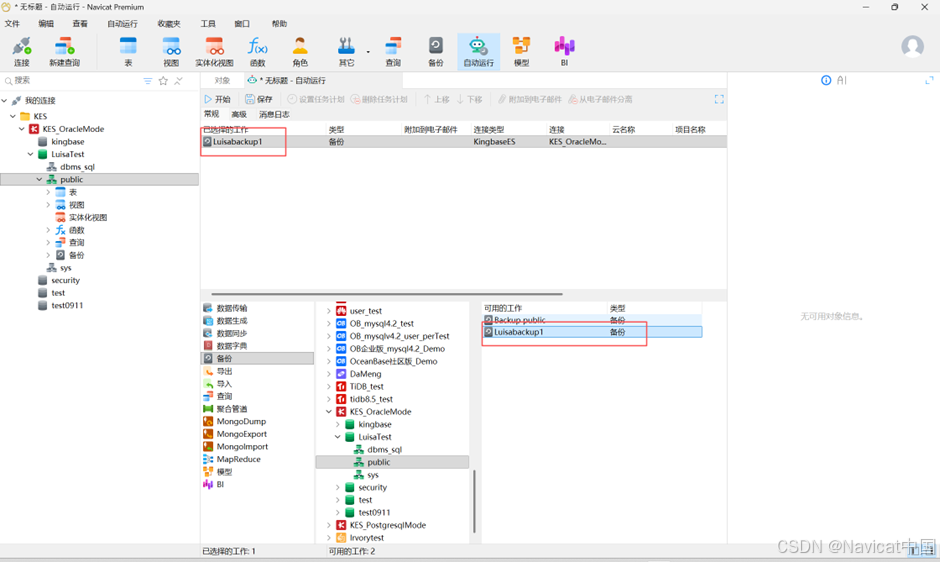
Task: Click the Role (角色) toolbar icon
Action: tap(300, 51)
